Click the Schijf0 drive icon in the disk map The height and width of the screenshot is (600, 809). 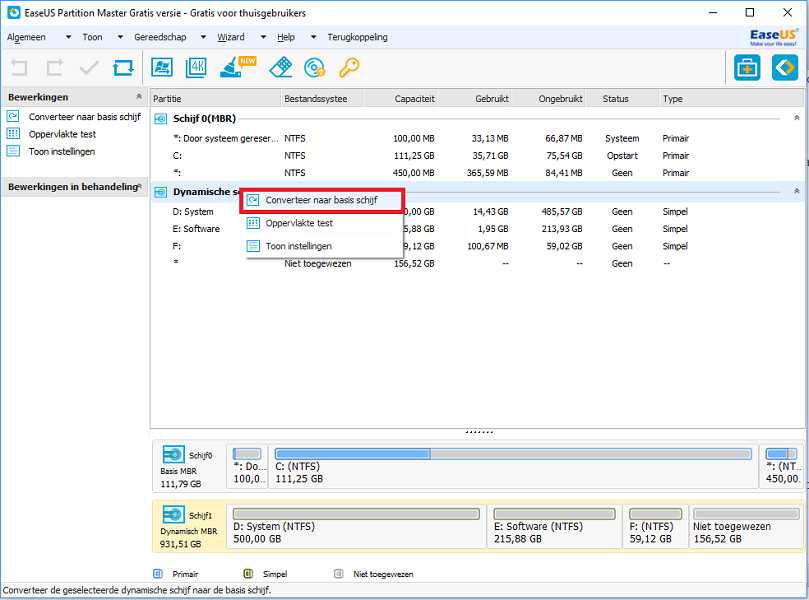pyautogui.click(x=173, y=455)
